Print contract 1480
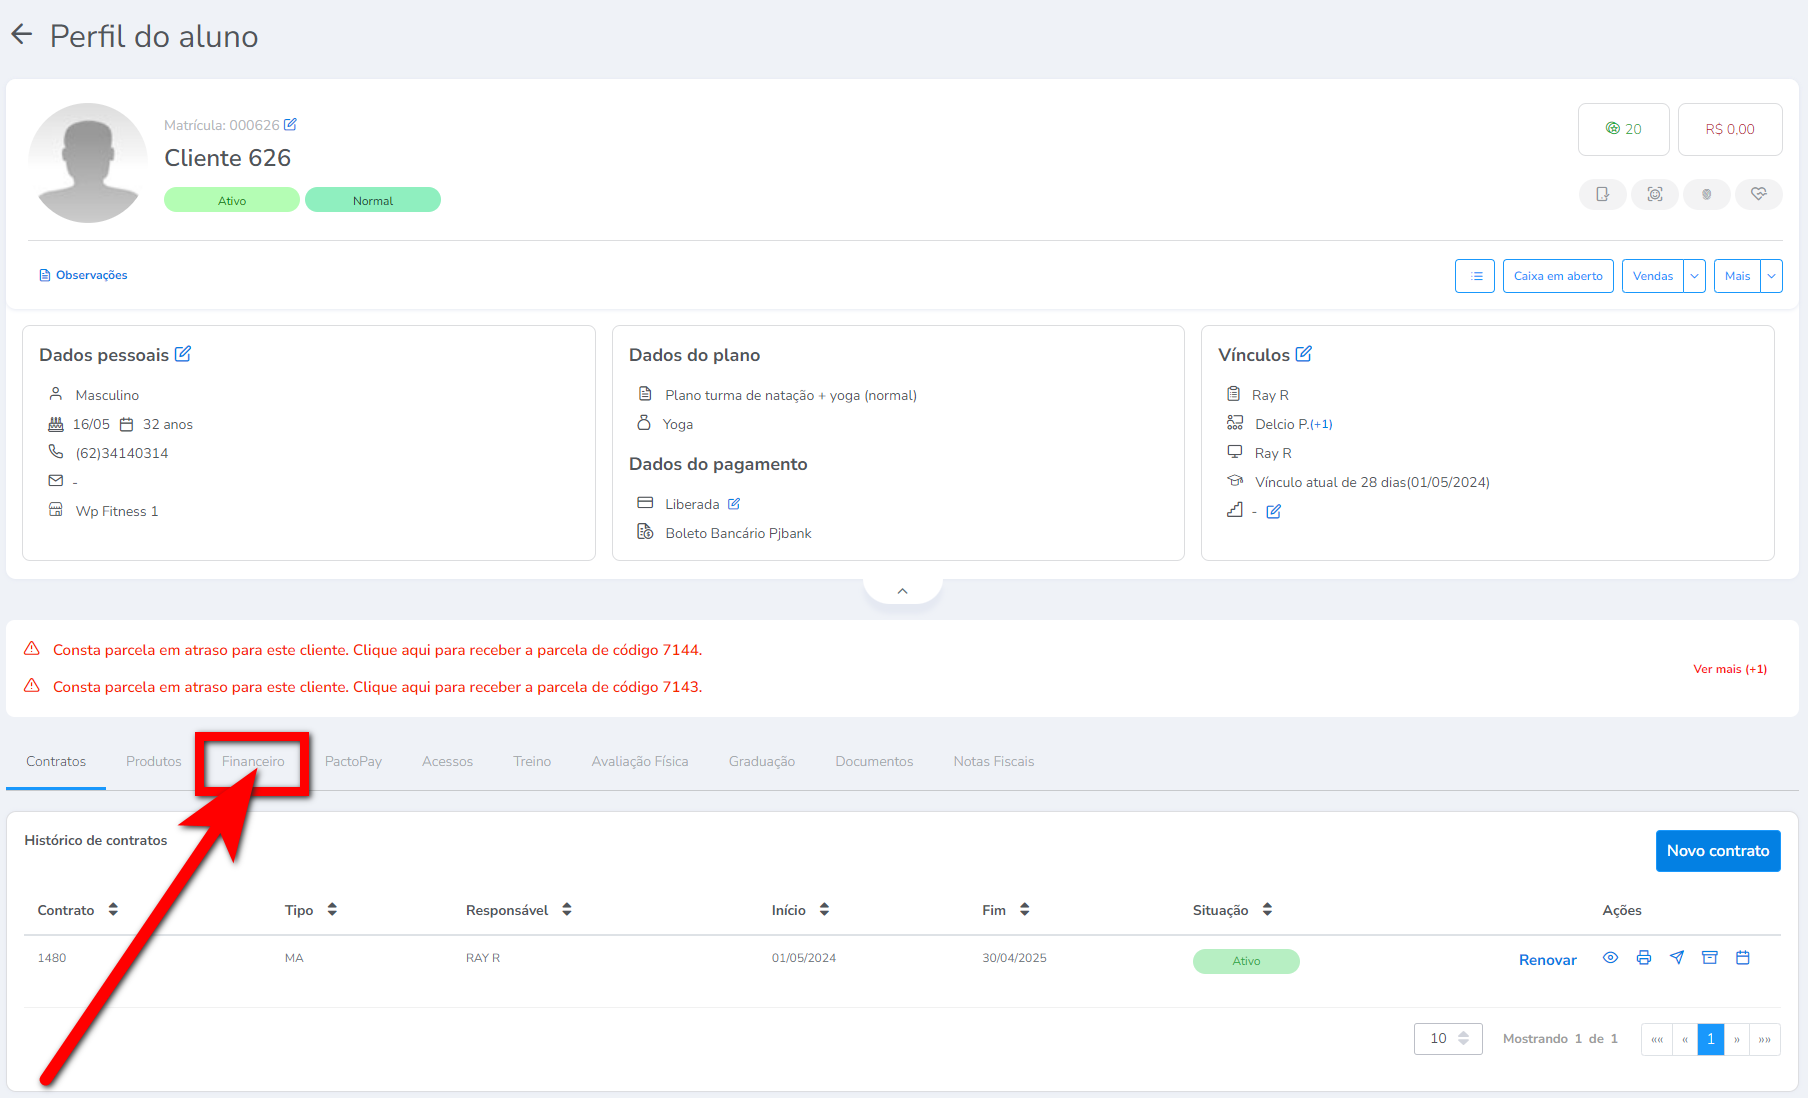 tap(1643, 958)
